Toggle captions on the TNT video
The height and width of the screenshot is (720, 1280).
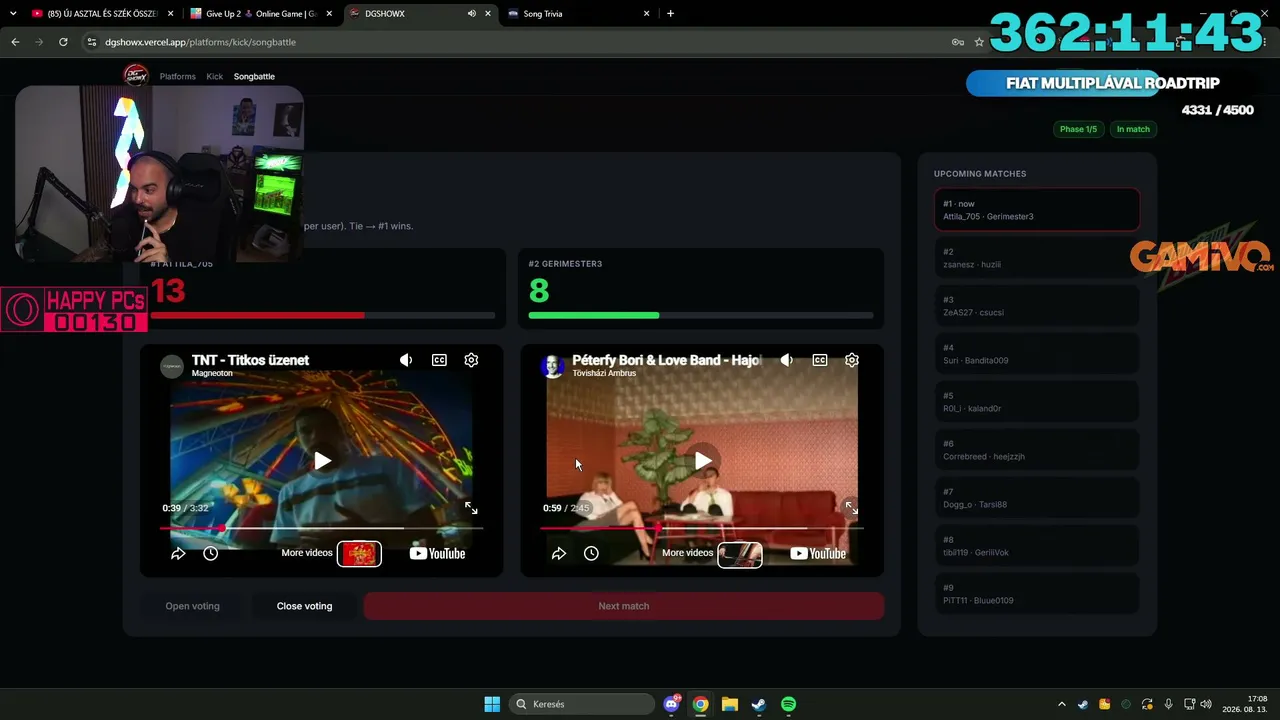click(439, 360)
